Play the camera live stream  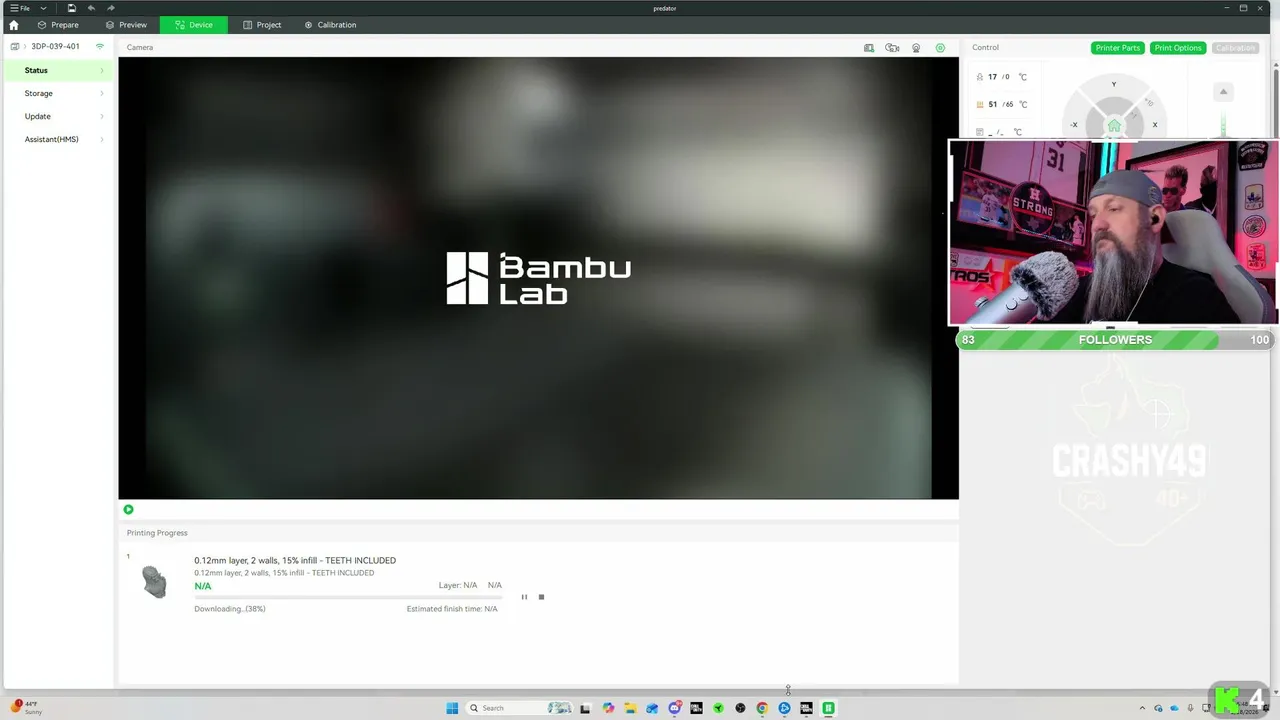point(128,509)
